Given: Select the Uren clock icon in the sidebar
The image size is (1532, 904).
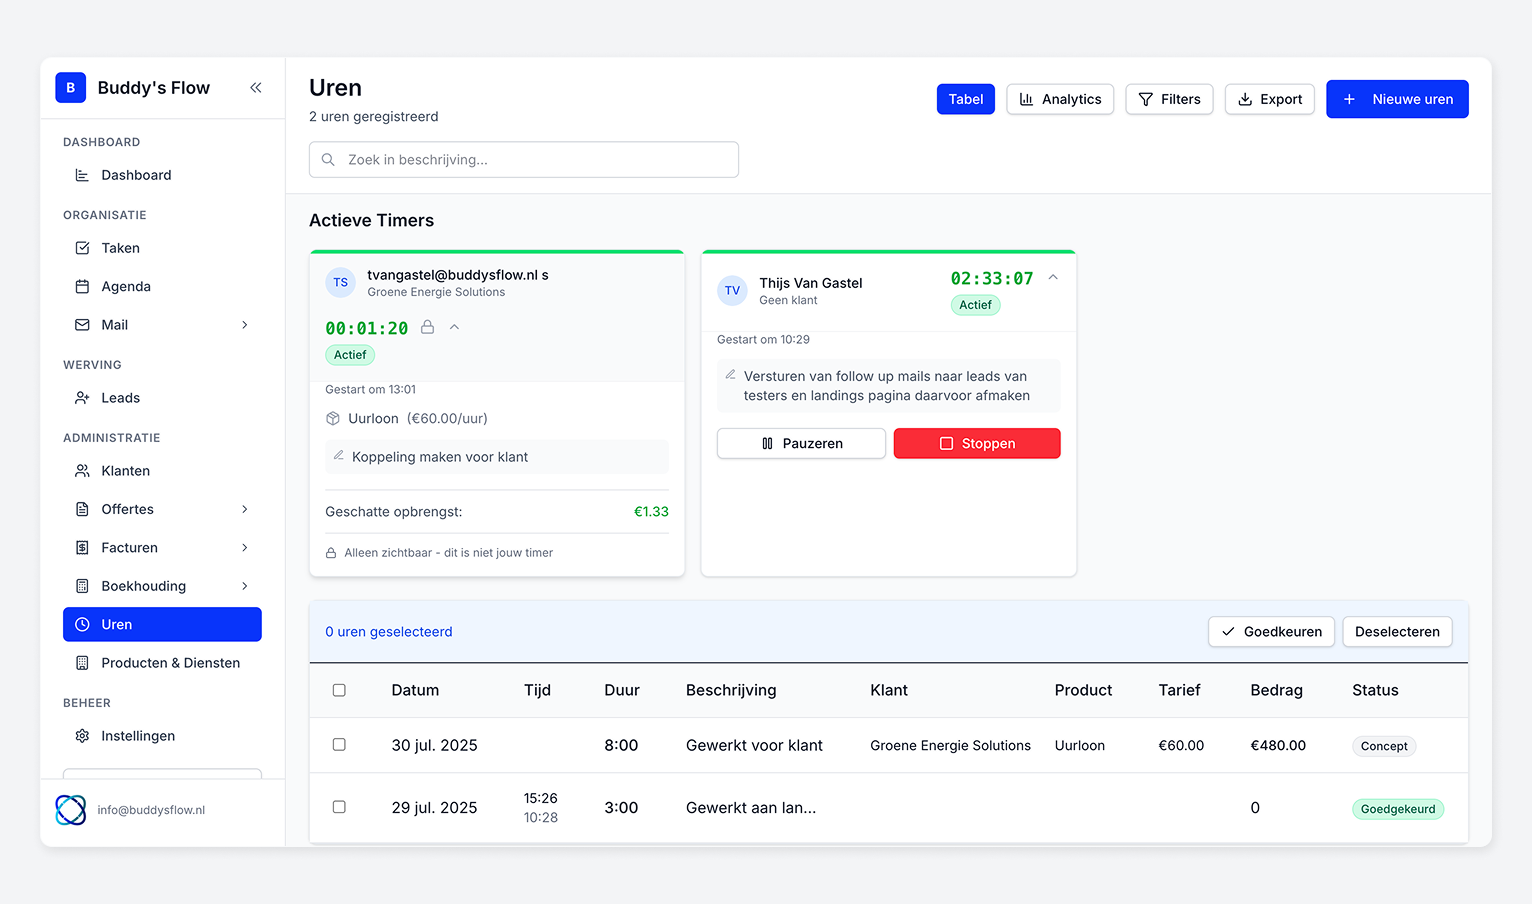Looking at the screenshot, I should 82,624.
